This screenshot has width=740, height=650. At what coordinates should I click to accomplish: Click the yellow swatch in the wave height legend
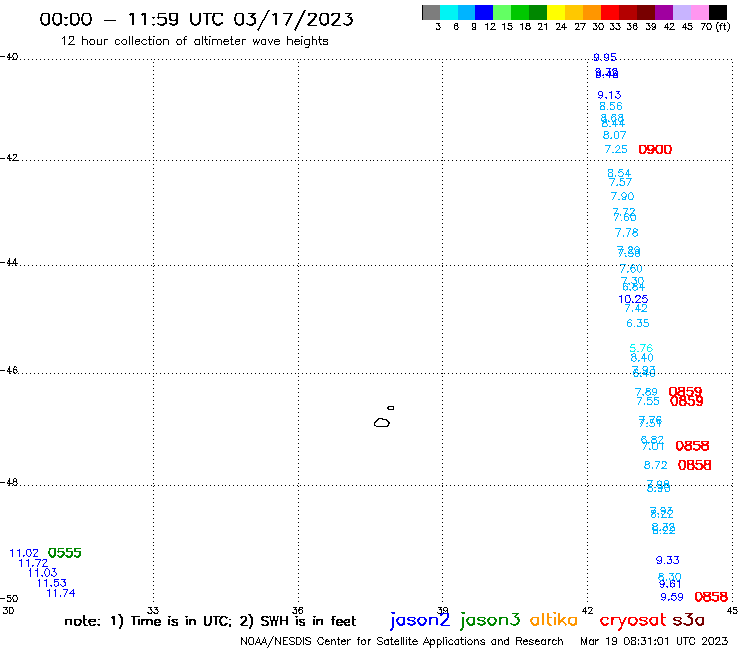click(556, 12)
